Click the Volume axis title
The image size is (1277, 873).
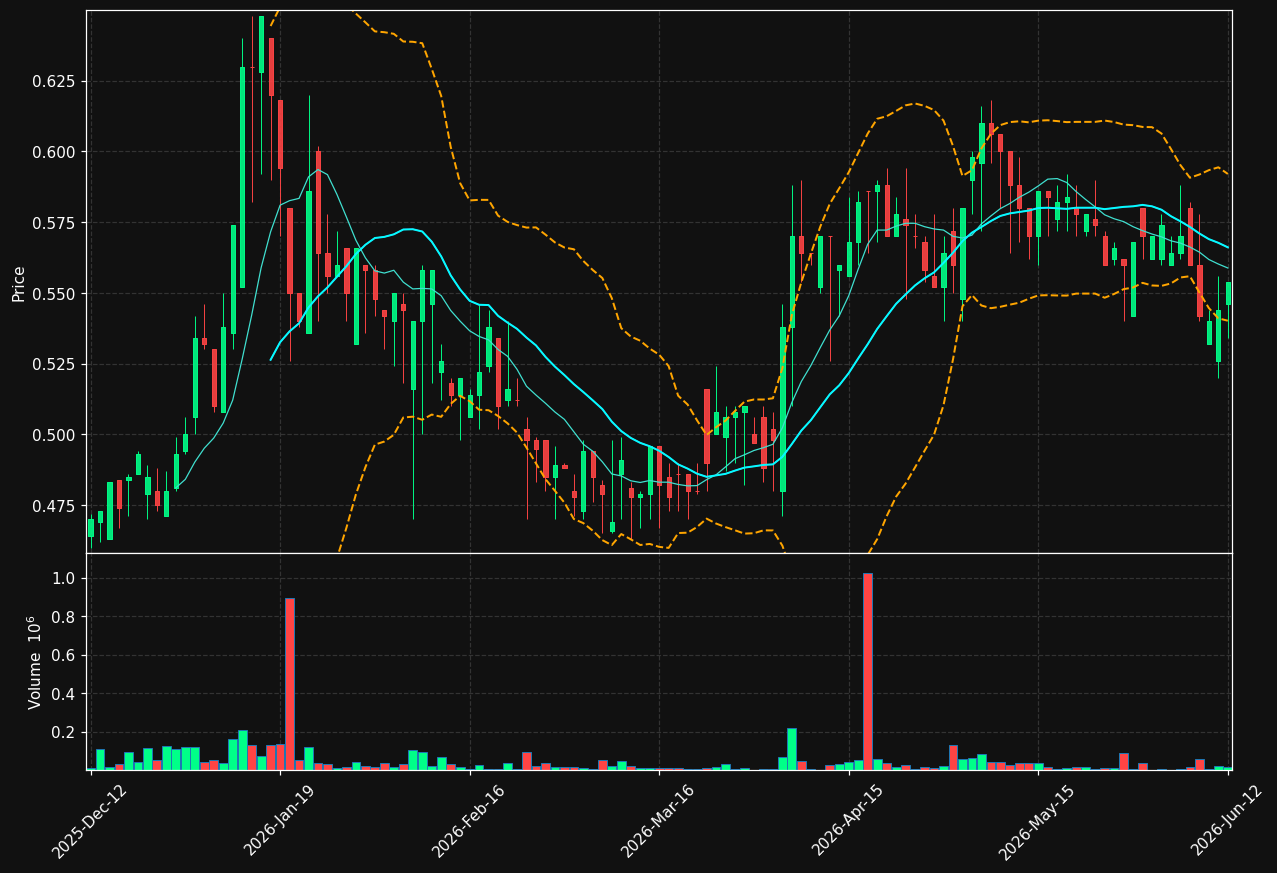point(36,662)
